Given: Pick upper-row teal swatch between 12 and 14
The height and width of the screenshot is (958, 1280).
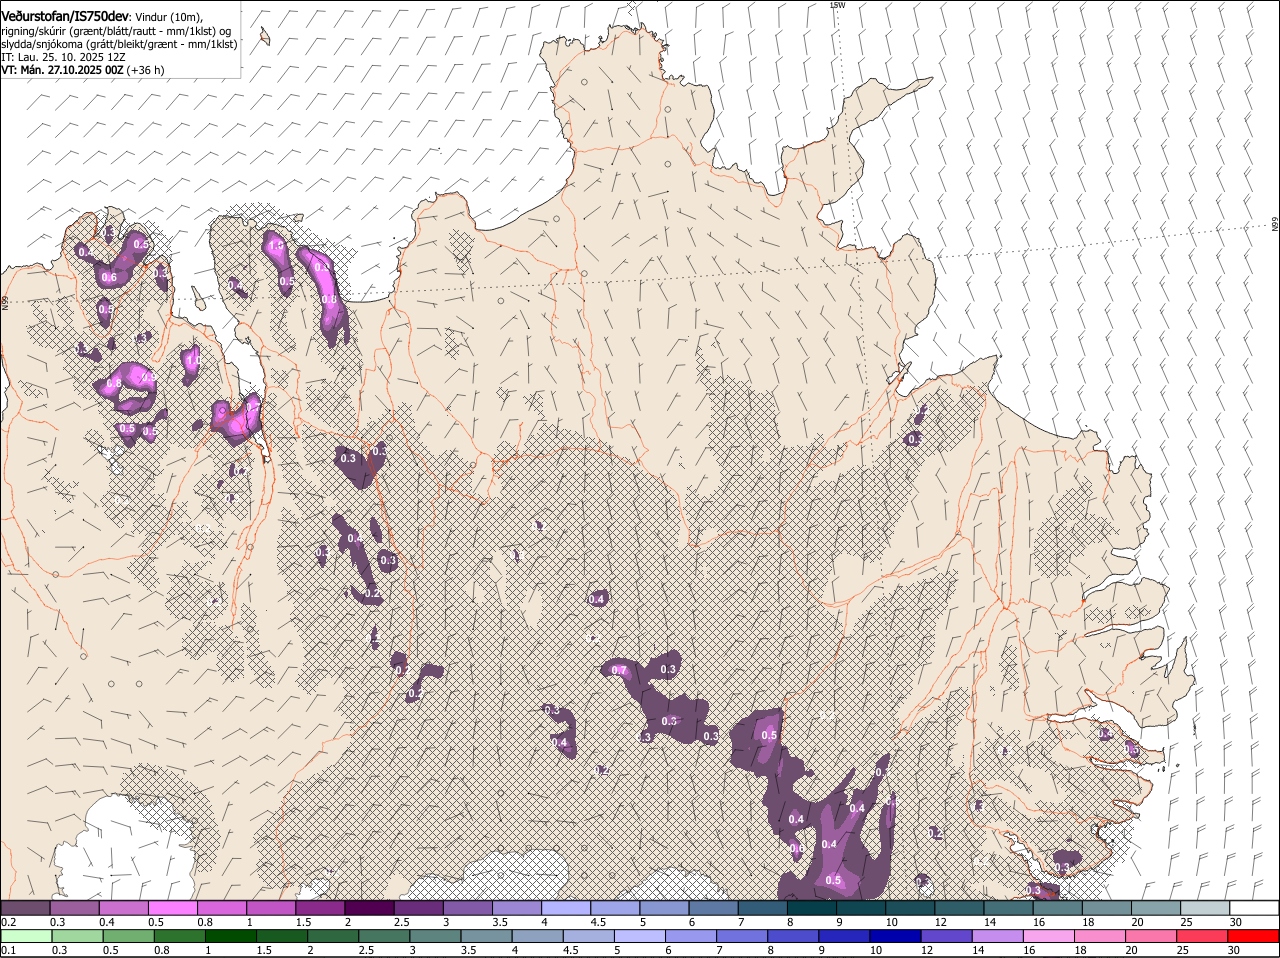Looking at the screenshot, I should click(959, 908).
